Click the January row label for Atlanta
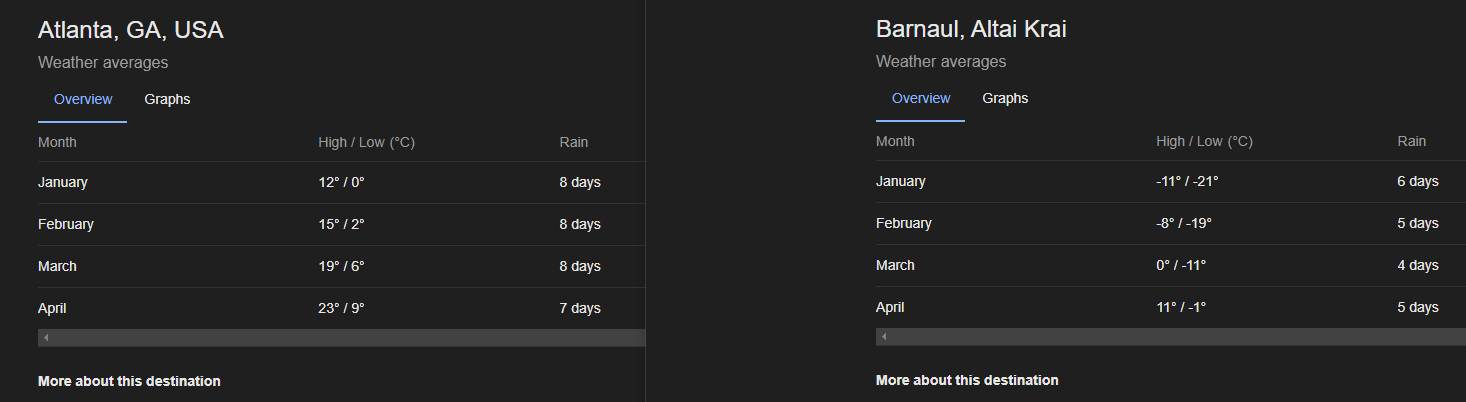The width and height of the screenshot is (1466, 402). click(x=63, y=182)
